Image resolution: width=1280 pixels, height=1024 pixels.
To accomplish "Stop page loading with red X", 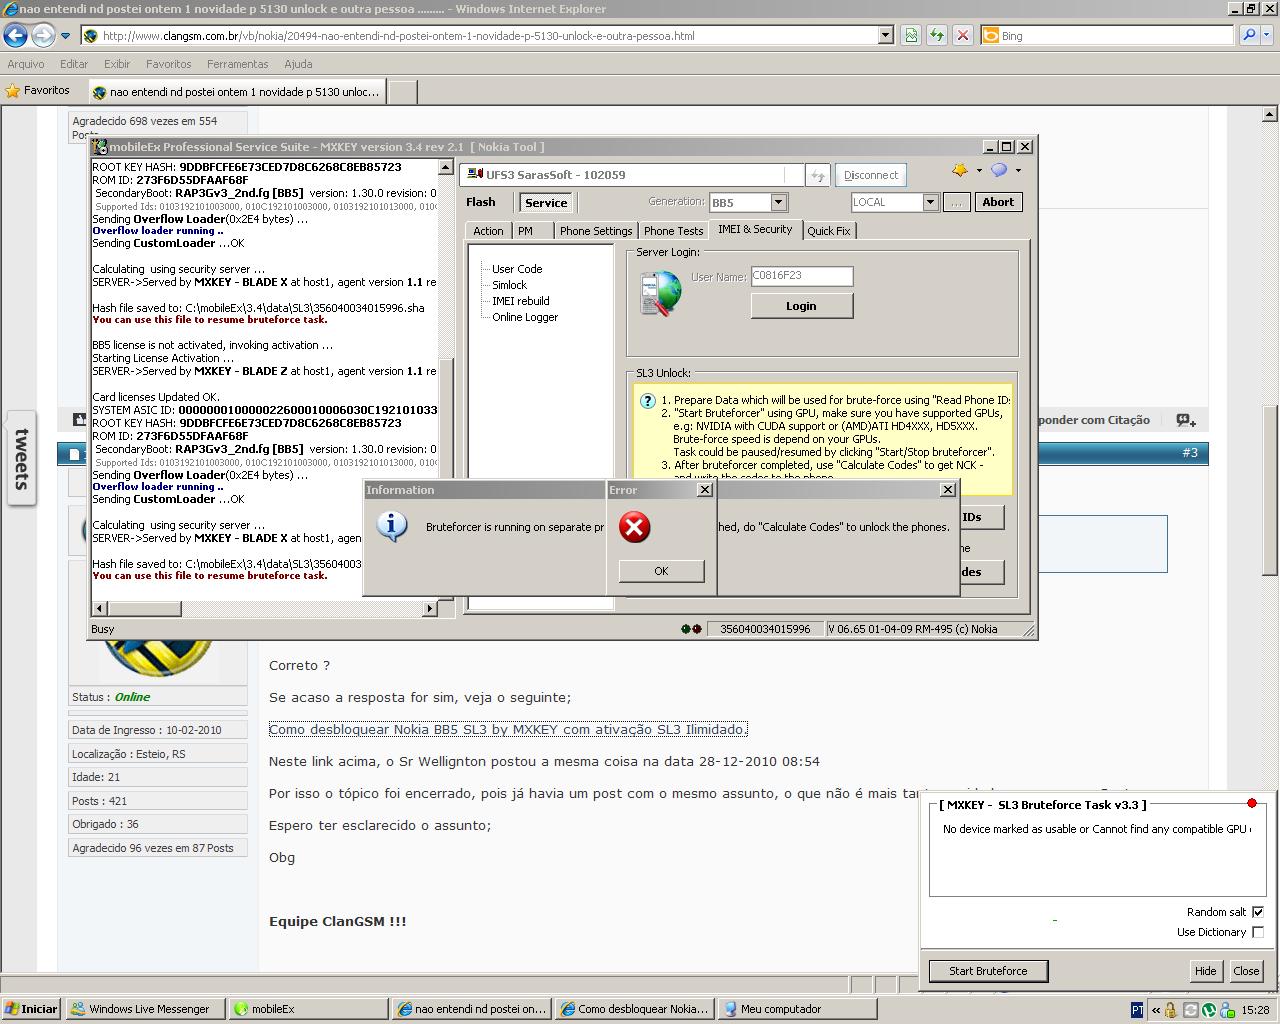I will (x=963, y=35).
